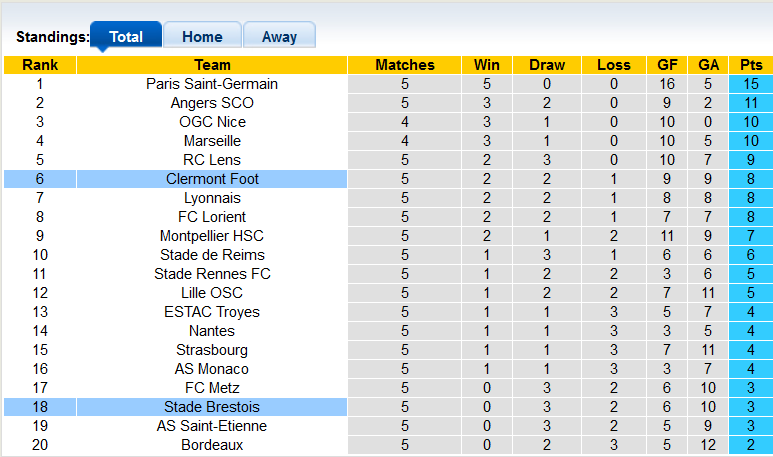This screenshot has width=773, height=457.
Task: Click OGC Nice in the table
Action: (212, 122)
